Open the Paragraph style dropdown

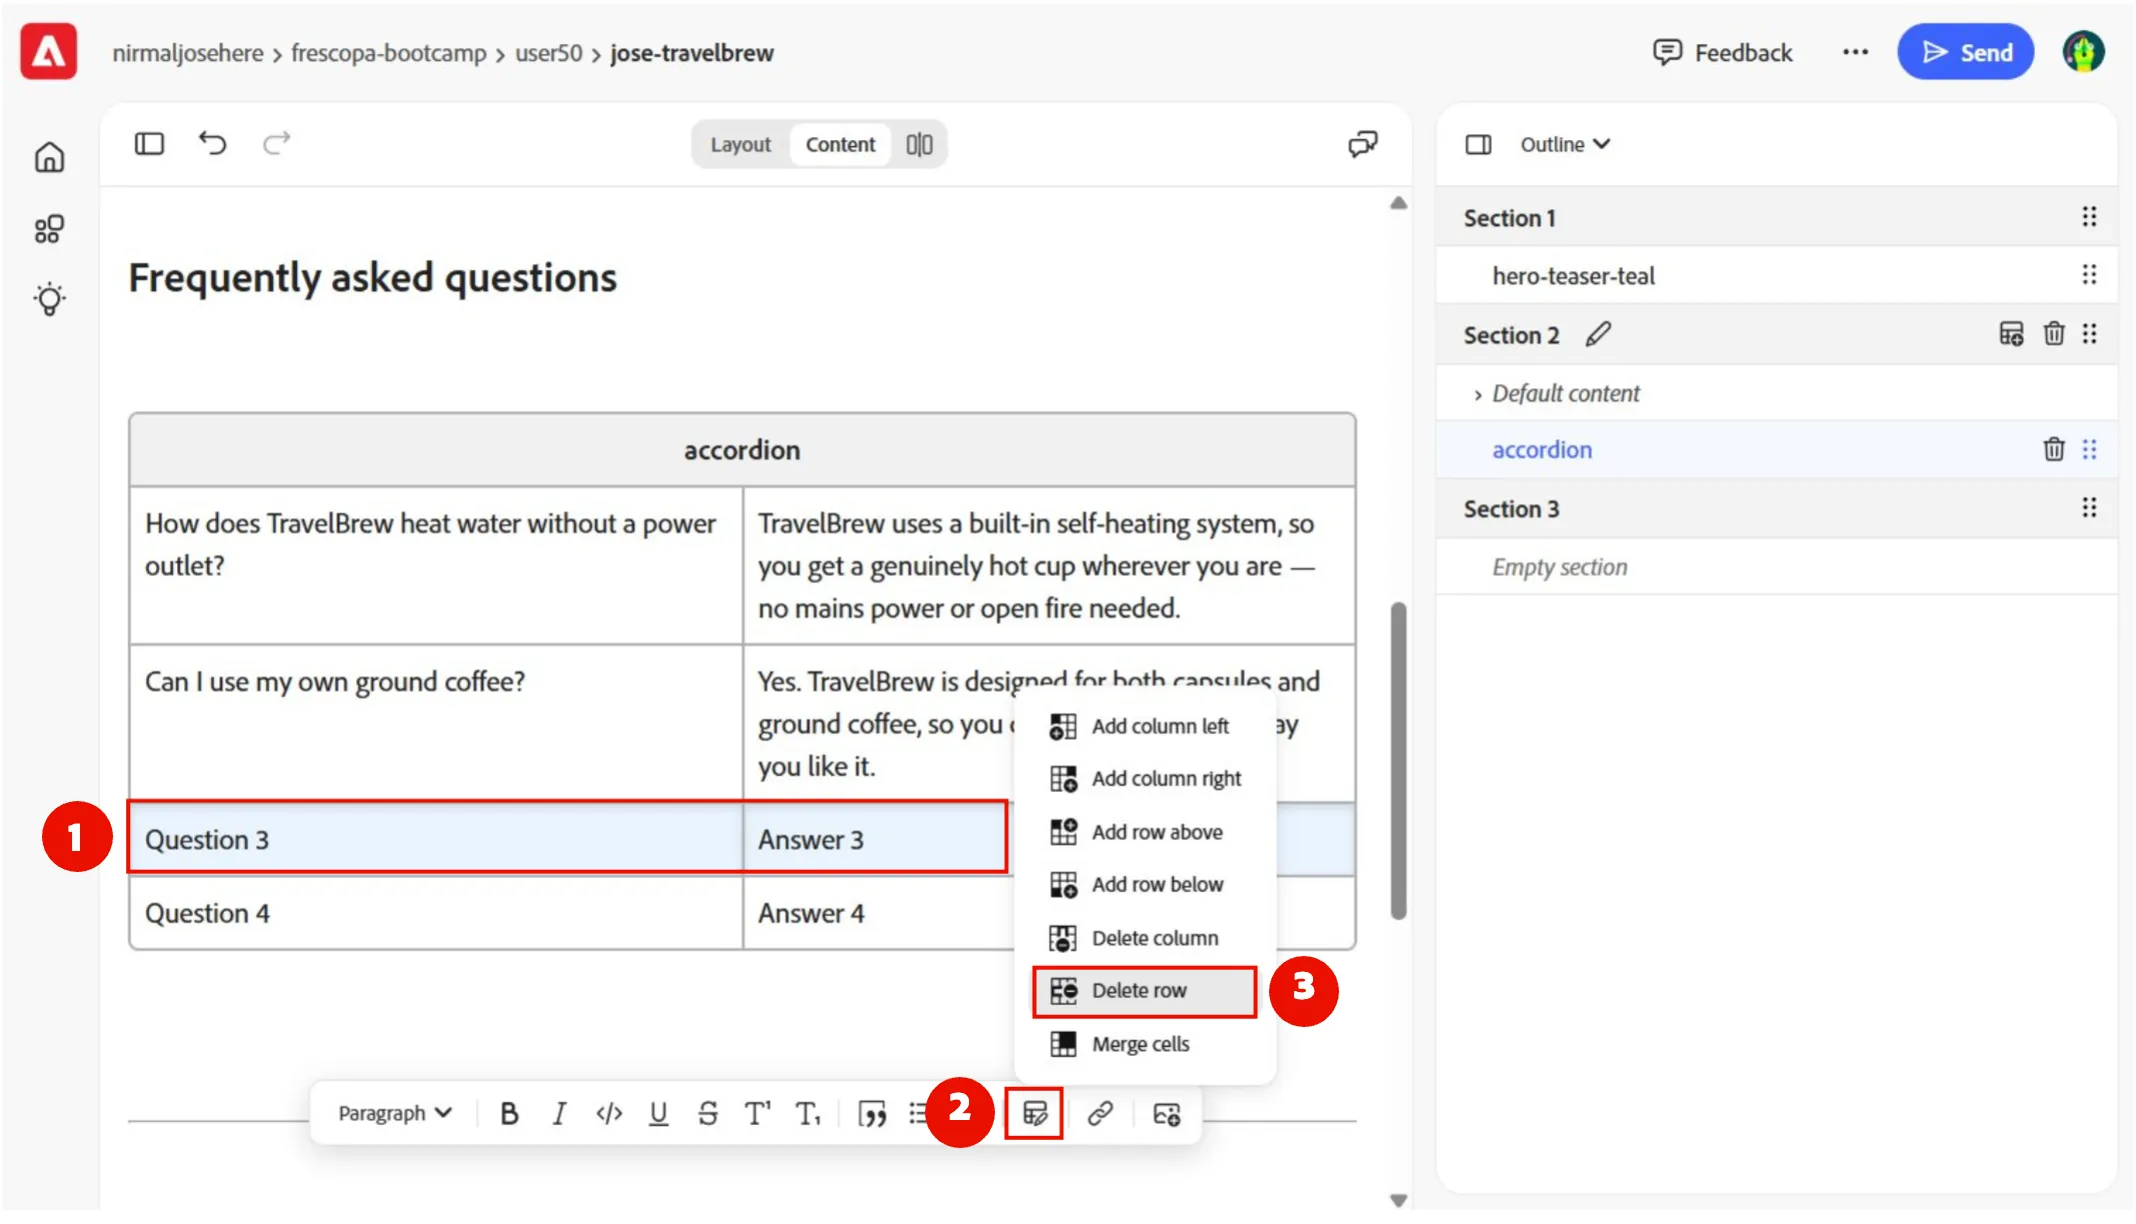pyautogui.click(x=395, y=1114)
